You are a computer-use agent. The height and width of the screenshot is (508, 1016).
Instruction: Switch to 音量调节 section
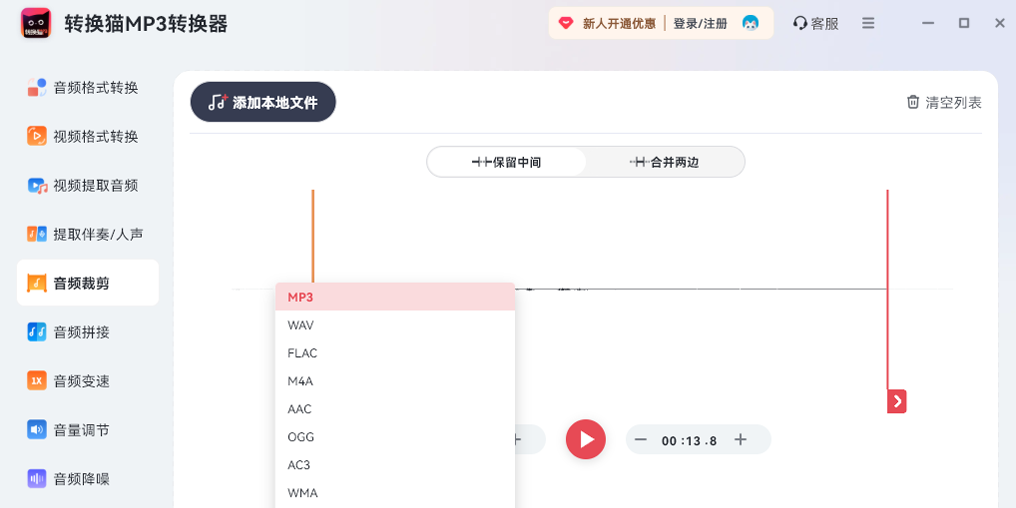(87, 430)
